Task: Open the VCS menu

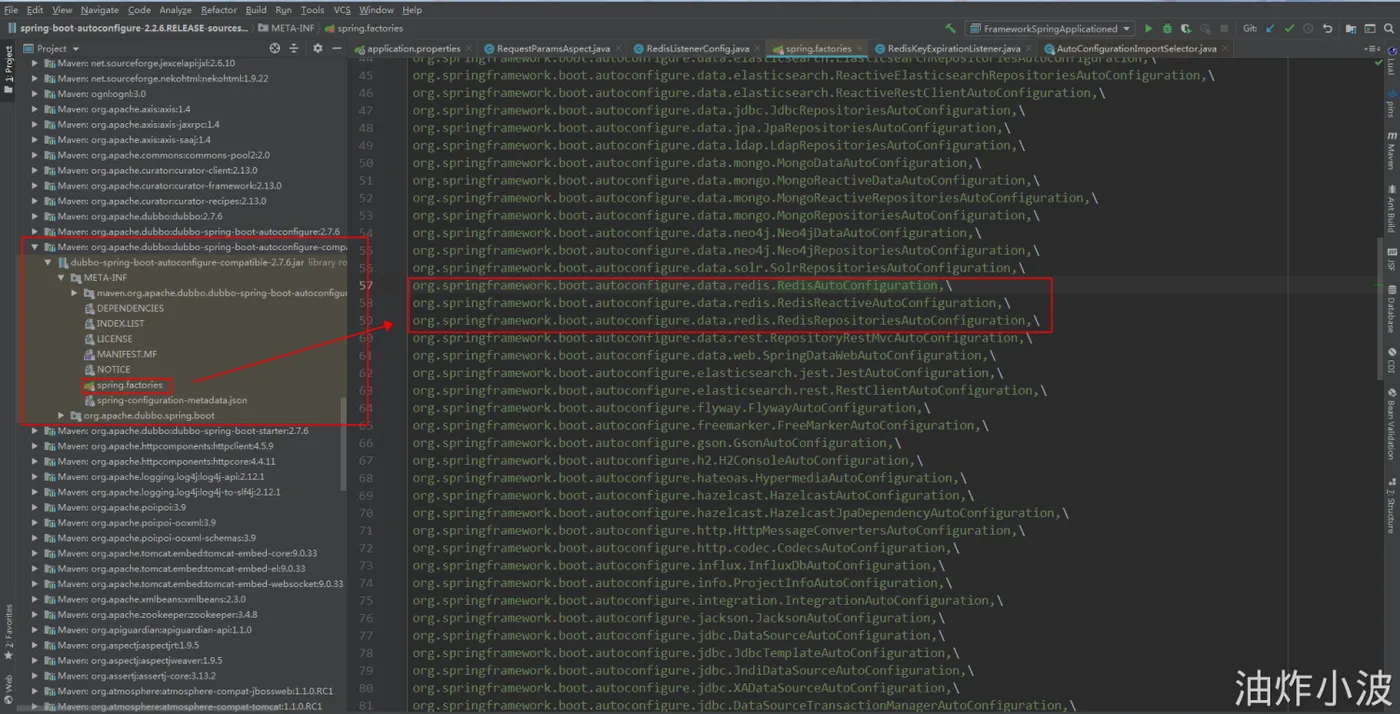Action: click(x=342, y=9)
